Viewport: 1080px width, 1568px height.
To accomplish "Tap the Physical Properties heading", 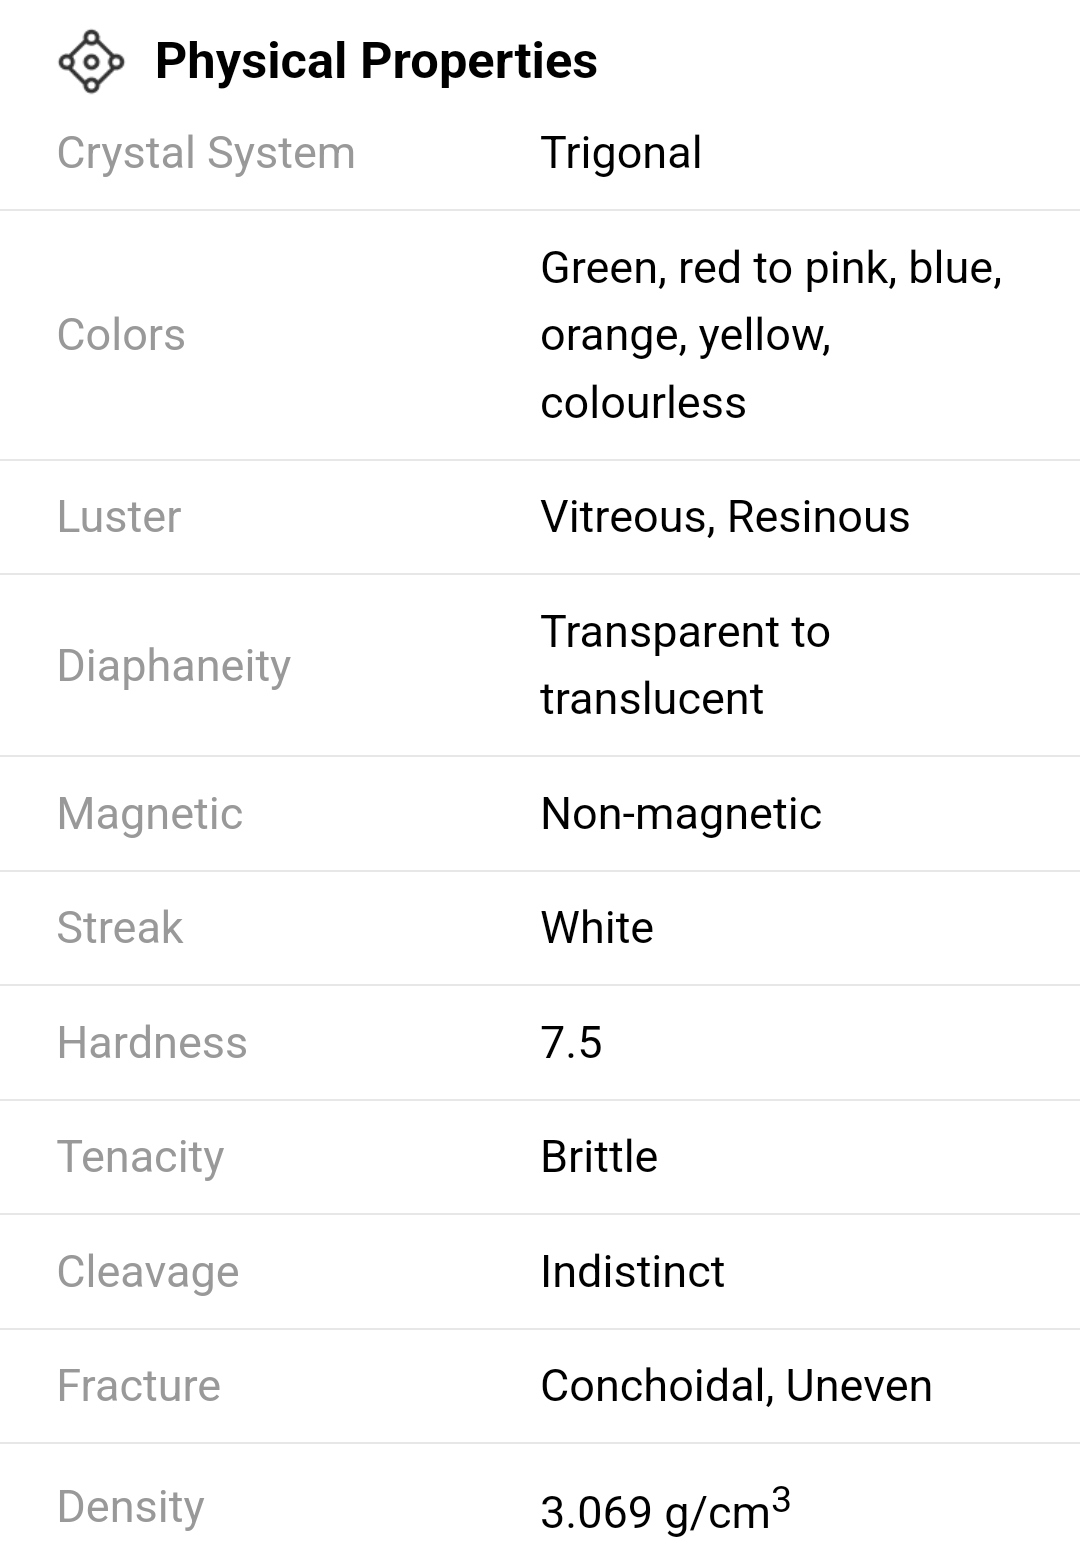I will coord(376,61).
